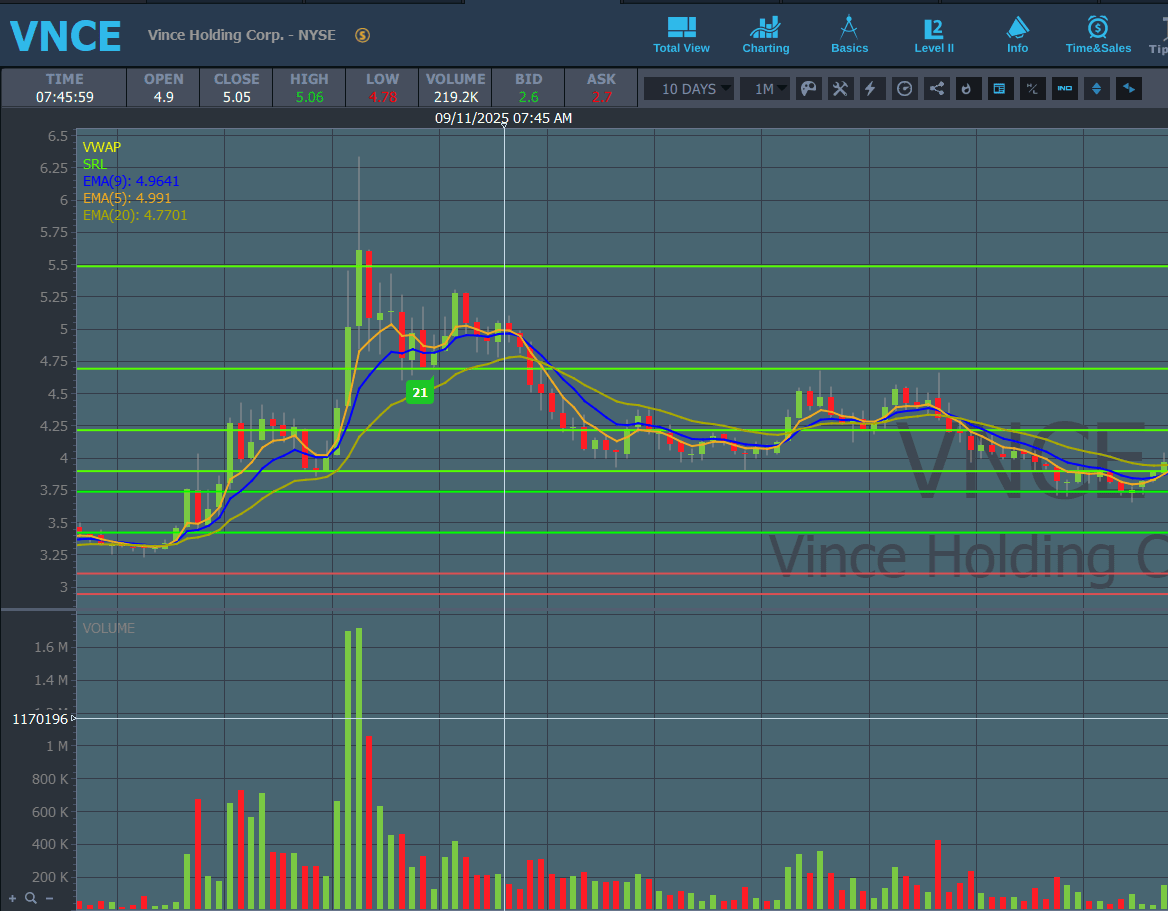Toggle the high/low H/L display
Screen dimensions: 1168x911
pos(1032,89)
